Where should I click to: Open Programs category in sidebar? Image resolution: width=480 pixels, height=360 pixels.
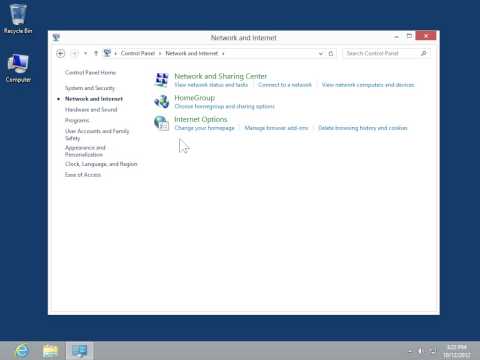pyautogui.click(x=77, y=120)
